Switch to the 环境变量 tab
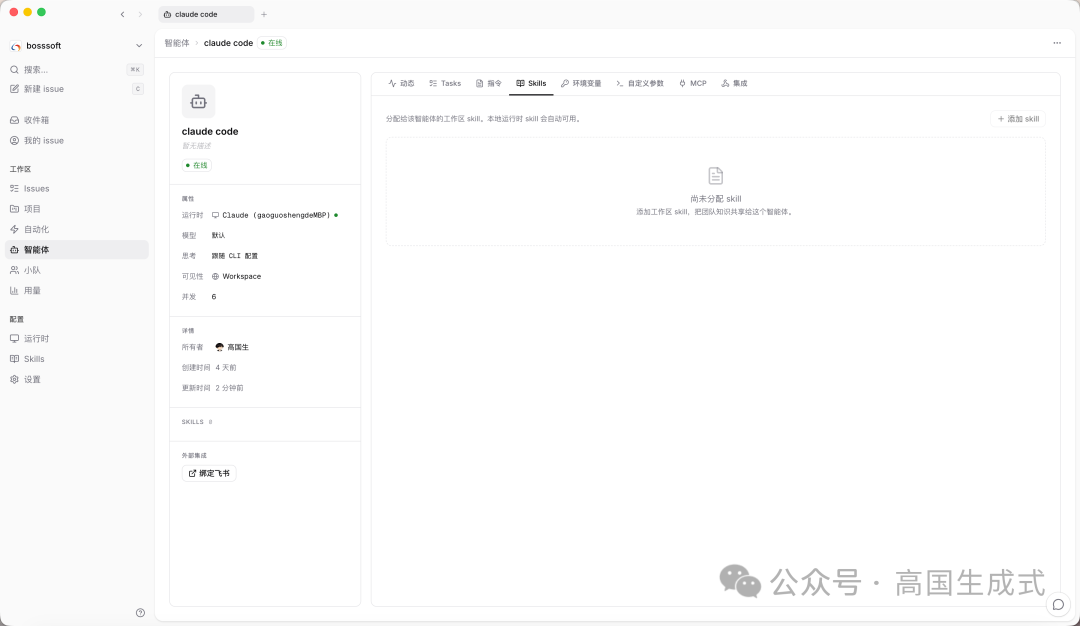The image size is (1080, 626). pyautogui.click(x=581, y=83)
